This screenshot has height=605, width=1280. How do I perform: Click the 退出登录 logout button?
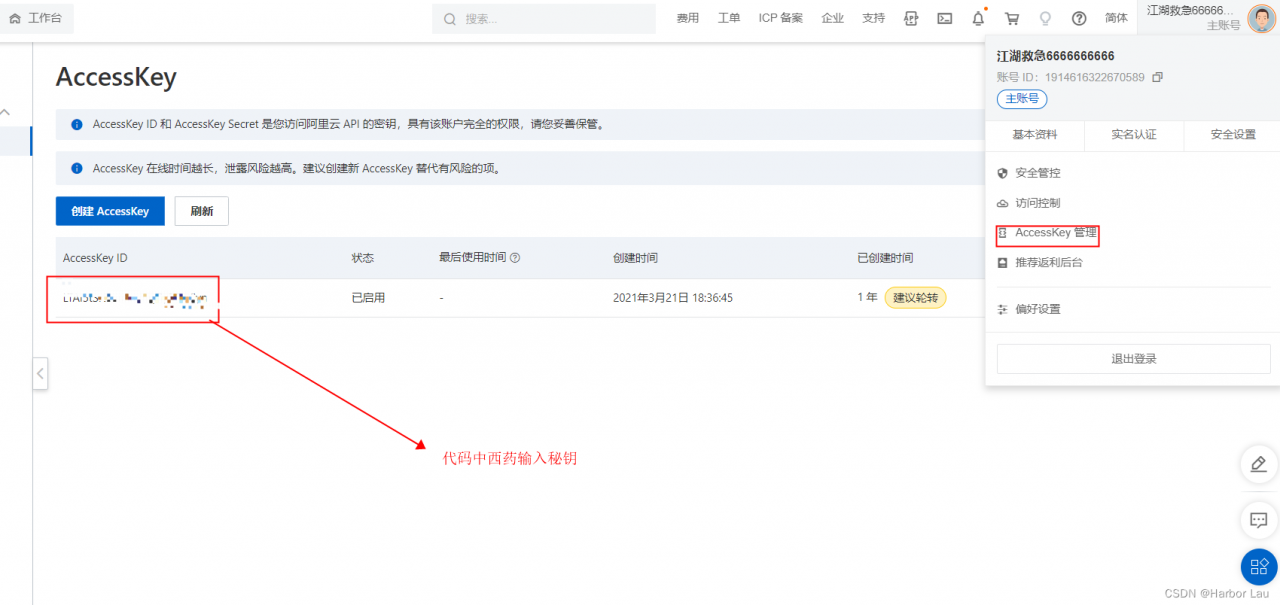1134,359
